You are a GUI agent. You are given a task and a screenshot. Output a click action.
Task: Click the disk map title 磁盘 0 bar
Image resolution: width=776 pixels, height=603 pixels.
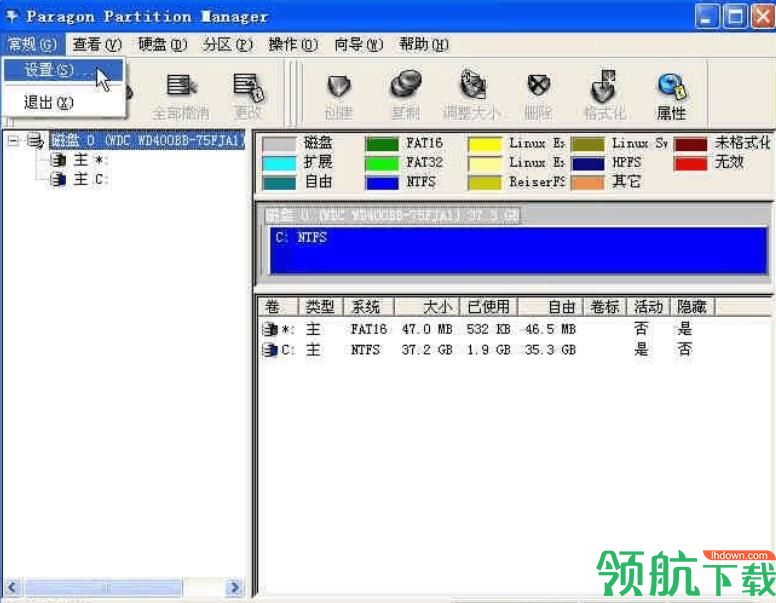[x=392, y=215]
